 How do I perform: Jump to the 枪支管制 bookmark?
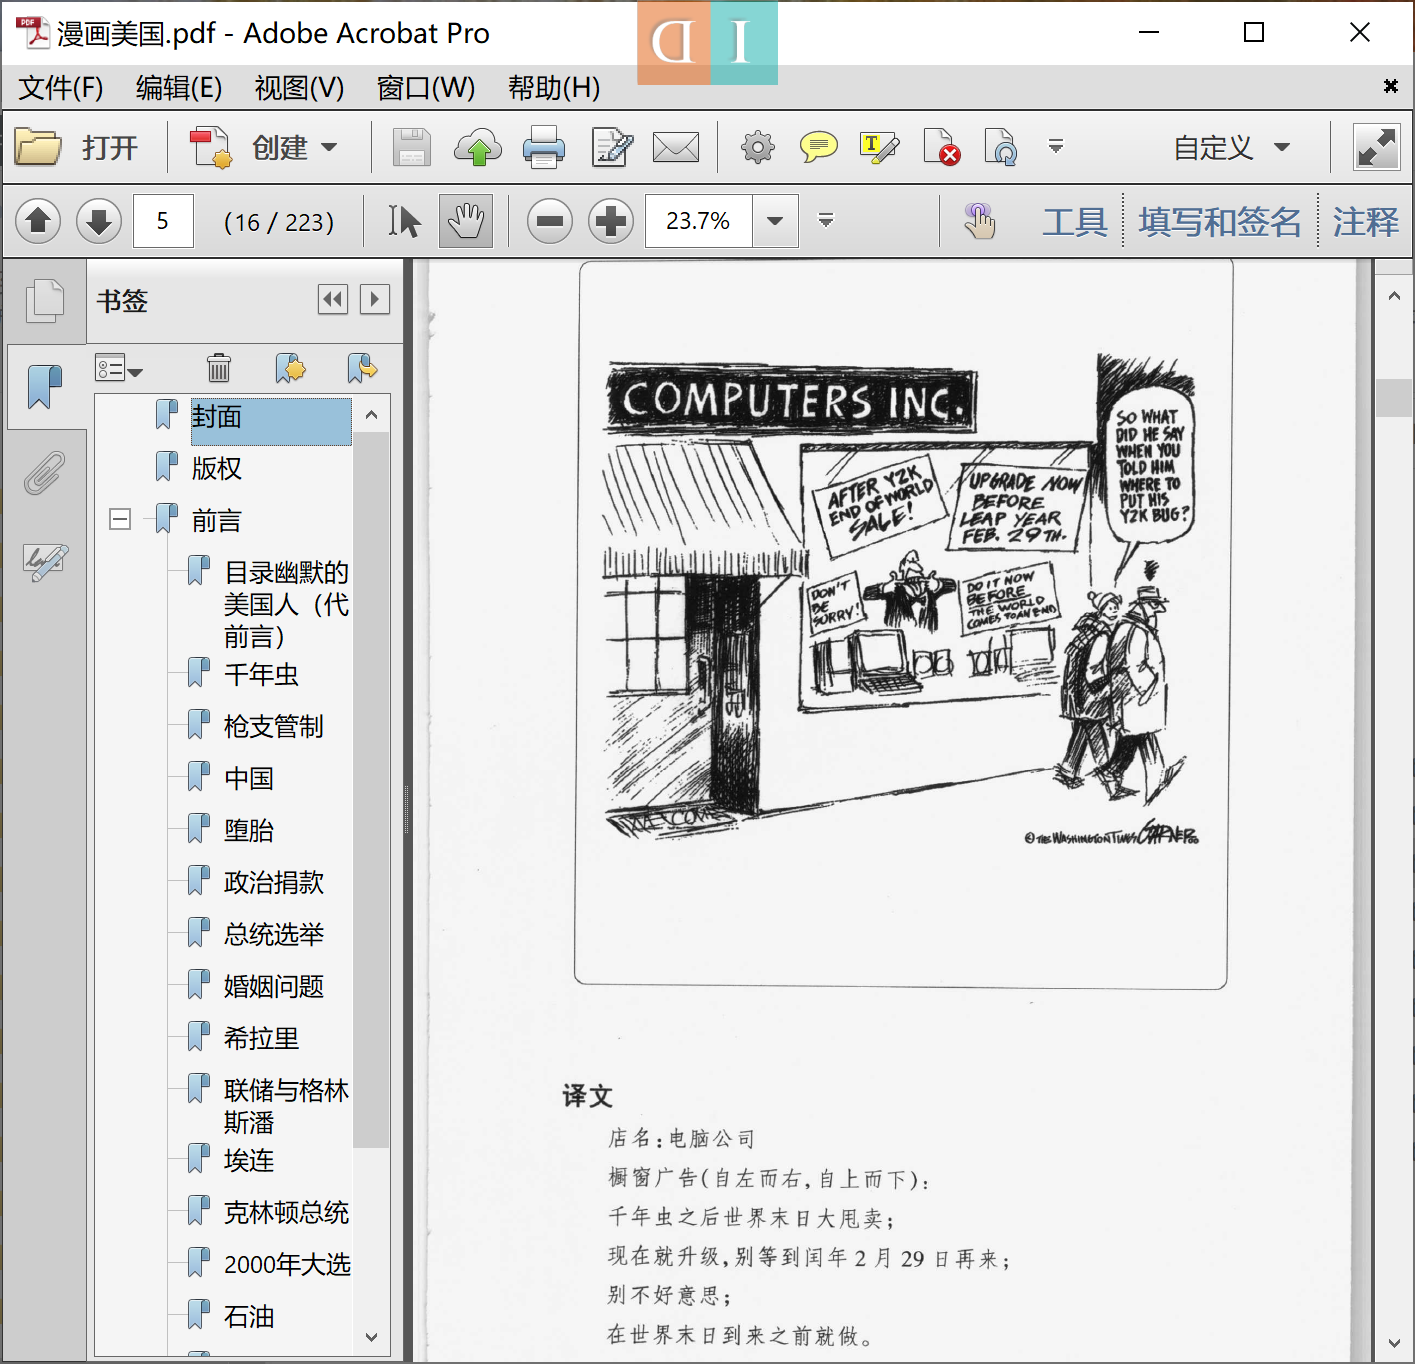point(273,726)
